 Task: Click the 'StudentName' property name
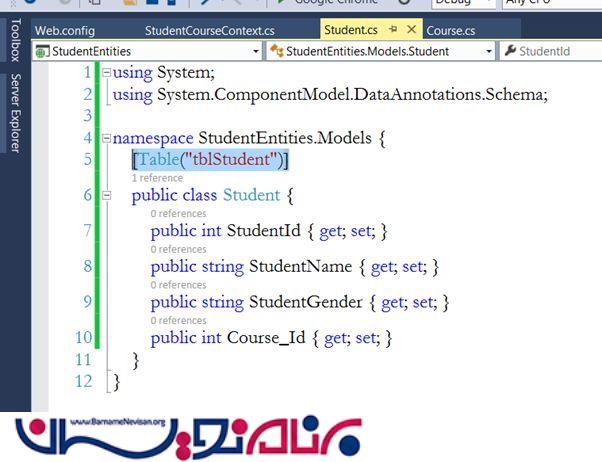[300, 267]
